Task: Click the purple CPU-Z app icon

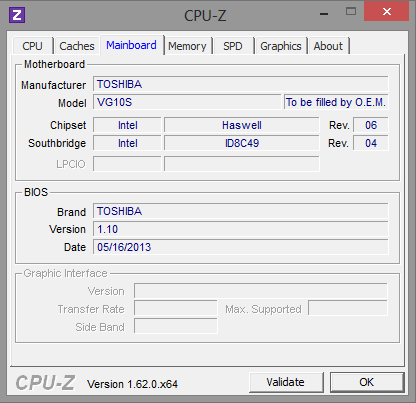Action: coord(17,15)
